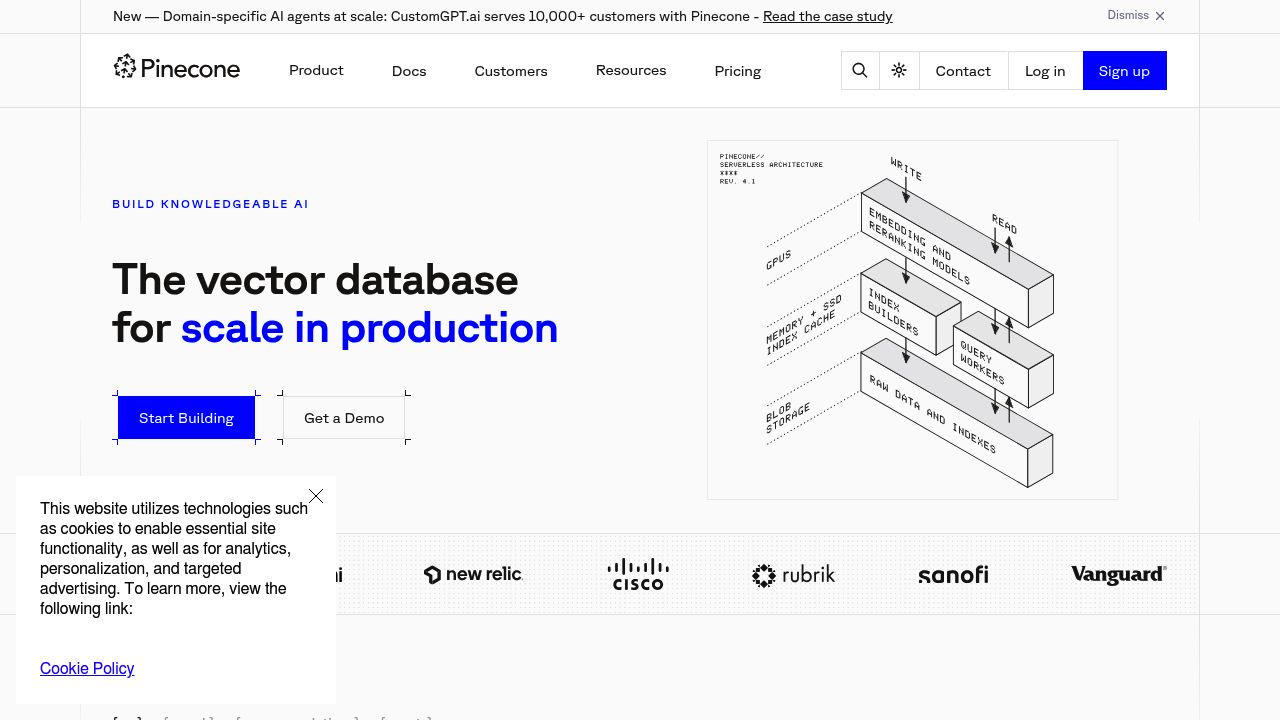Screen dimensions: 1280x720
Task: Close the cookie notice with X
Action: point(316,496)
